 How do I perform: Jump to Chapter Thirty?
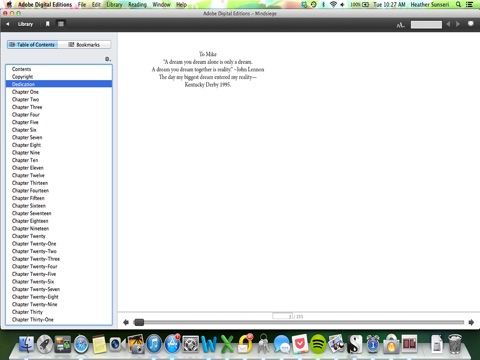click(59, 312)
